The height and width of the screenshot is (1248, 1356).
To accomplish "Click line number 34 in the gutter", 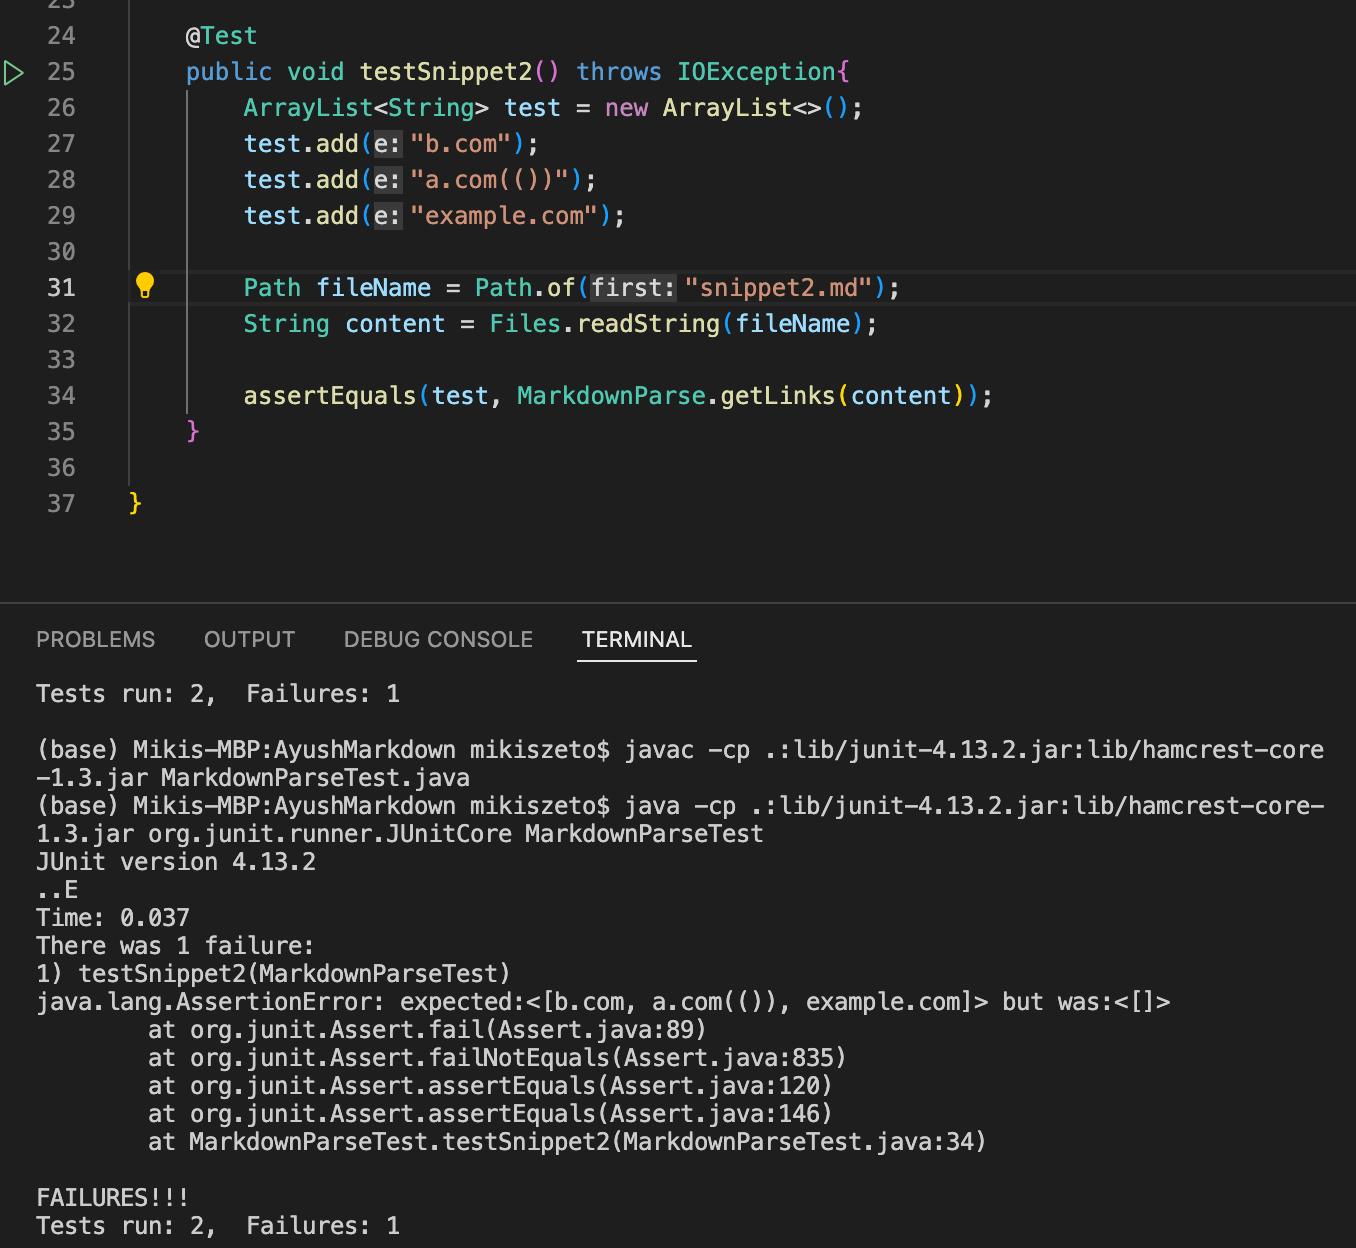I will tap(61, 396).
